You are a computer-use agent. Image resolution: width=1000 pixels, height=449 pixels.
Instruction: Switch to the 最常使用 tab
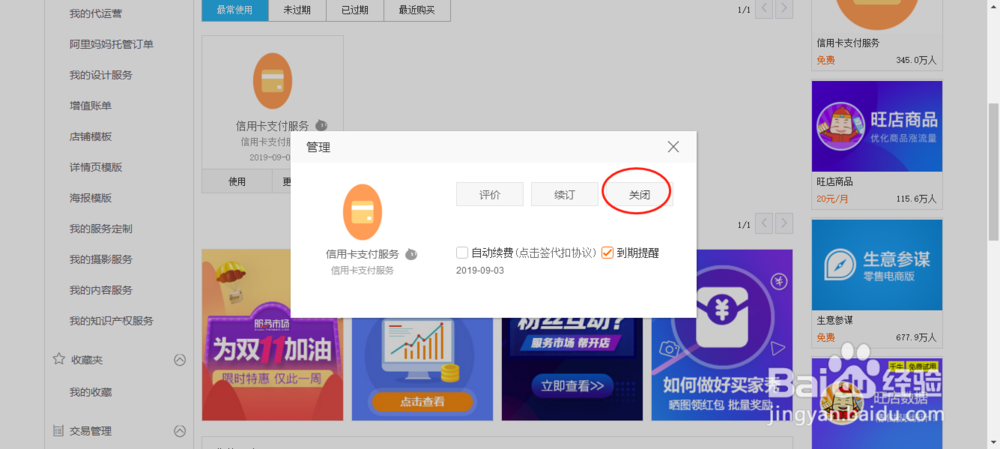(x=235, y=10)
